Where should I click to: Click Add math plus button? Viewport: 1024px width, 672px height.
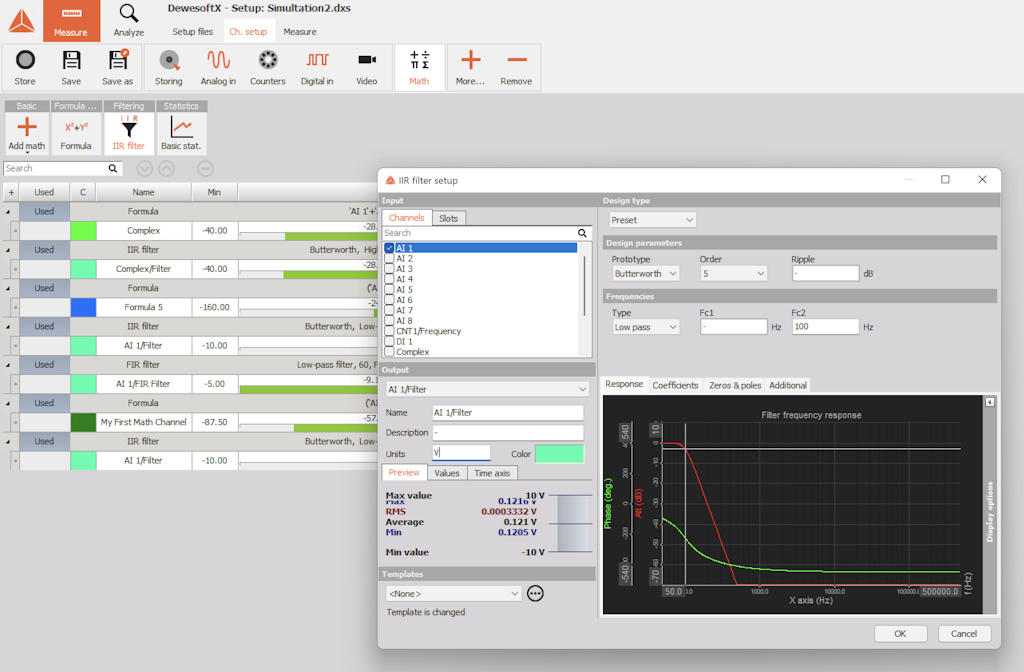click(x=27, y=133)
